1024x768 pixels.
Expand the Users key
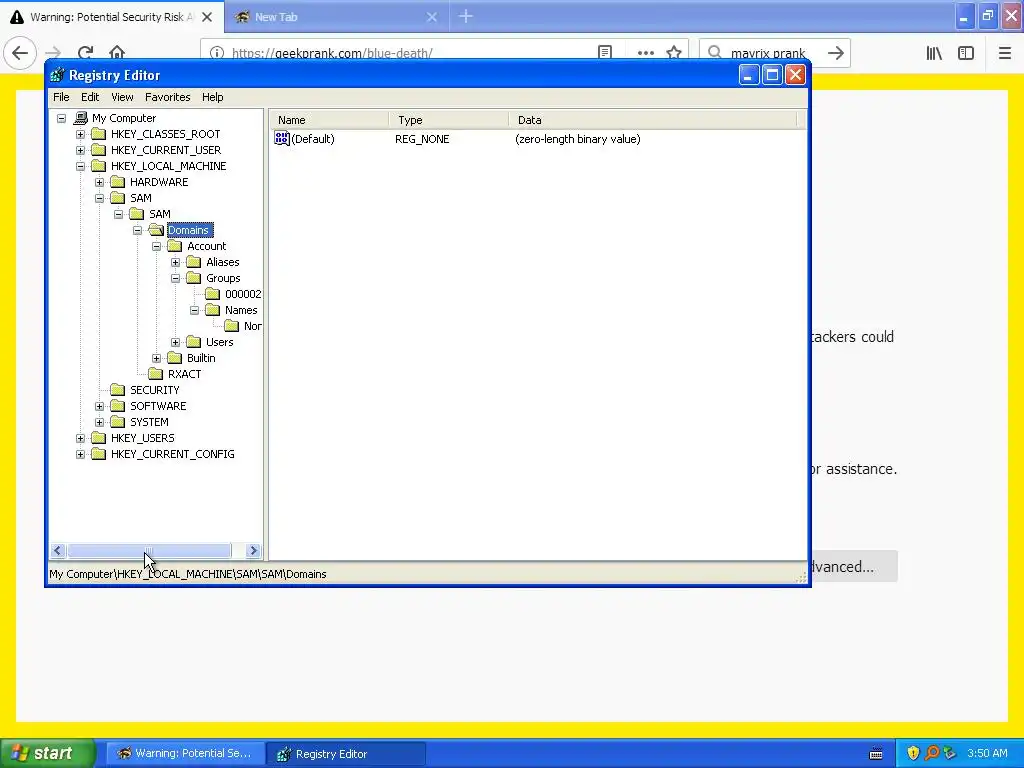point(175,342)
